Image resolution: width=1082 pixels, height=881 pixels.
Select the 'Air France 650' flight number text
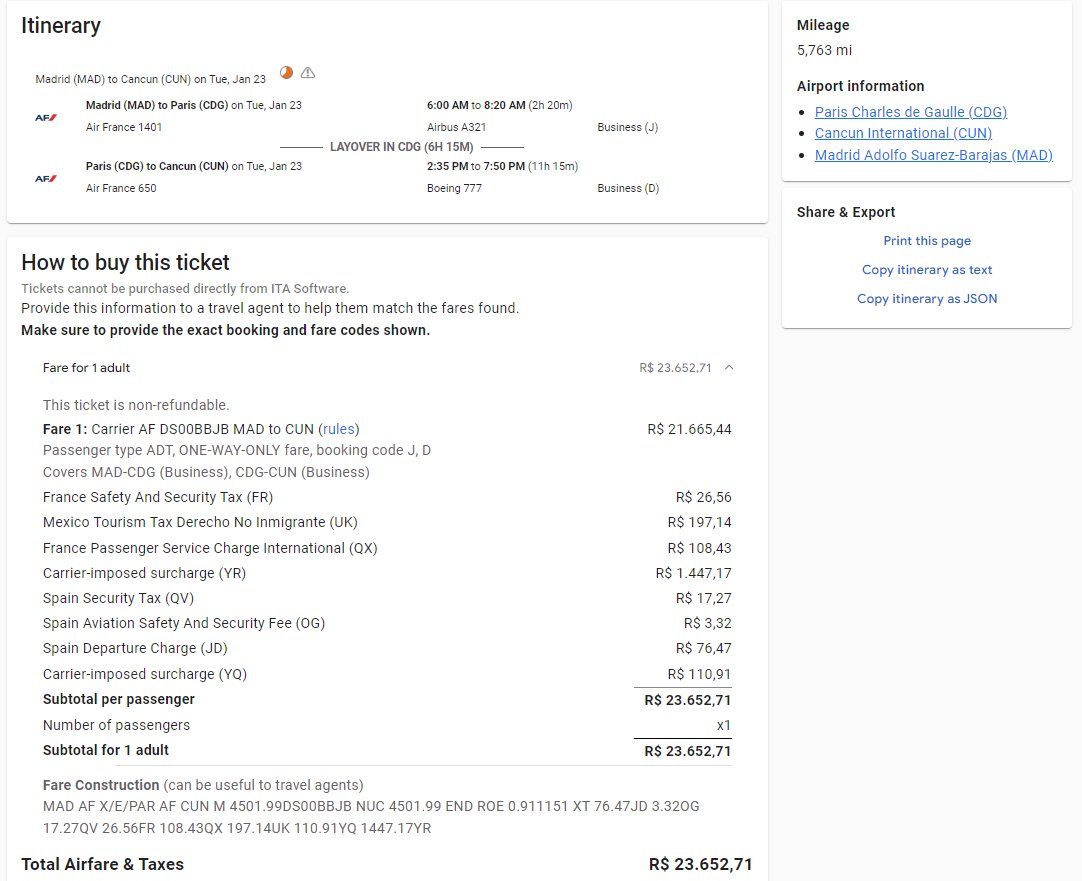121,188
